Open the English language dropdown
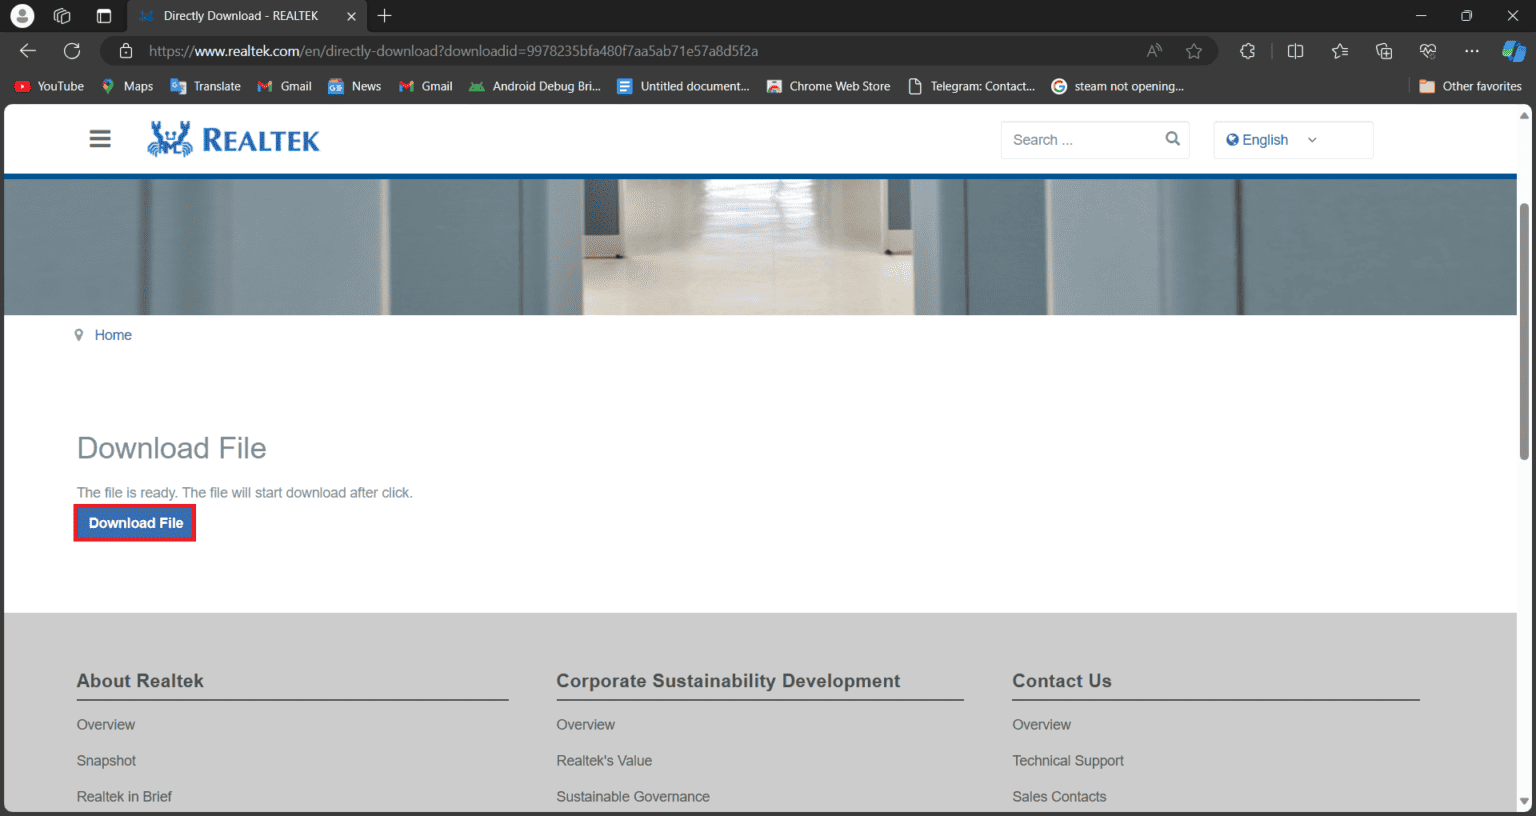The image size is (1536, 816). 1292,139
